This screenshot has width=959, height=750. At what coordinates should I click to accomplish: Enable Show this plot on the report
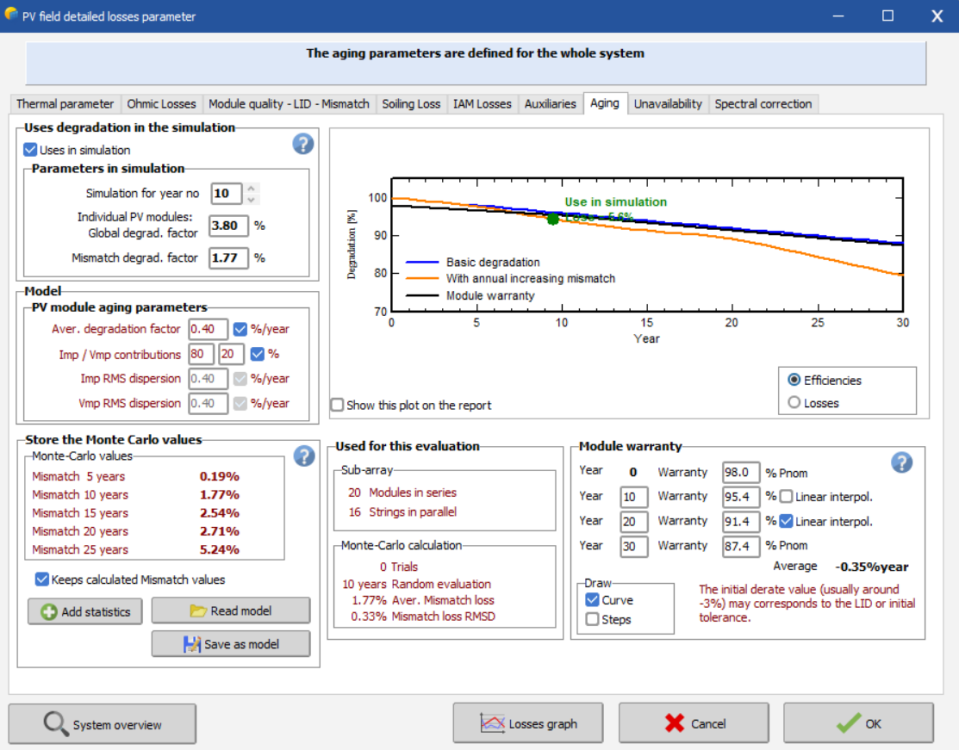pyautogui.click(x=338, y=405)
